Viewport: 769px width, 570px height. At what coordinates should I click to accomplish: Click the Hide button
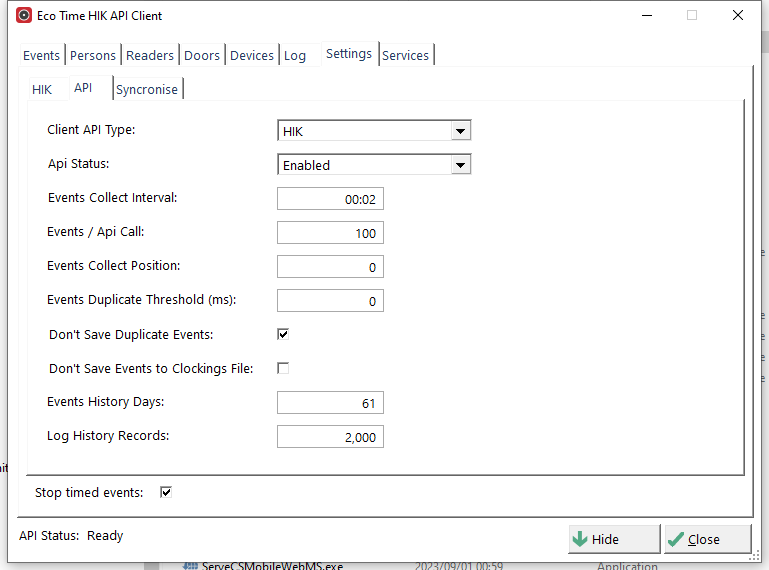pyautogui.click(x=614, y=539)
